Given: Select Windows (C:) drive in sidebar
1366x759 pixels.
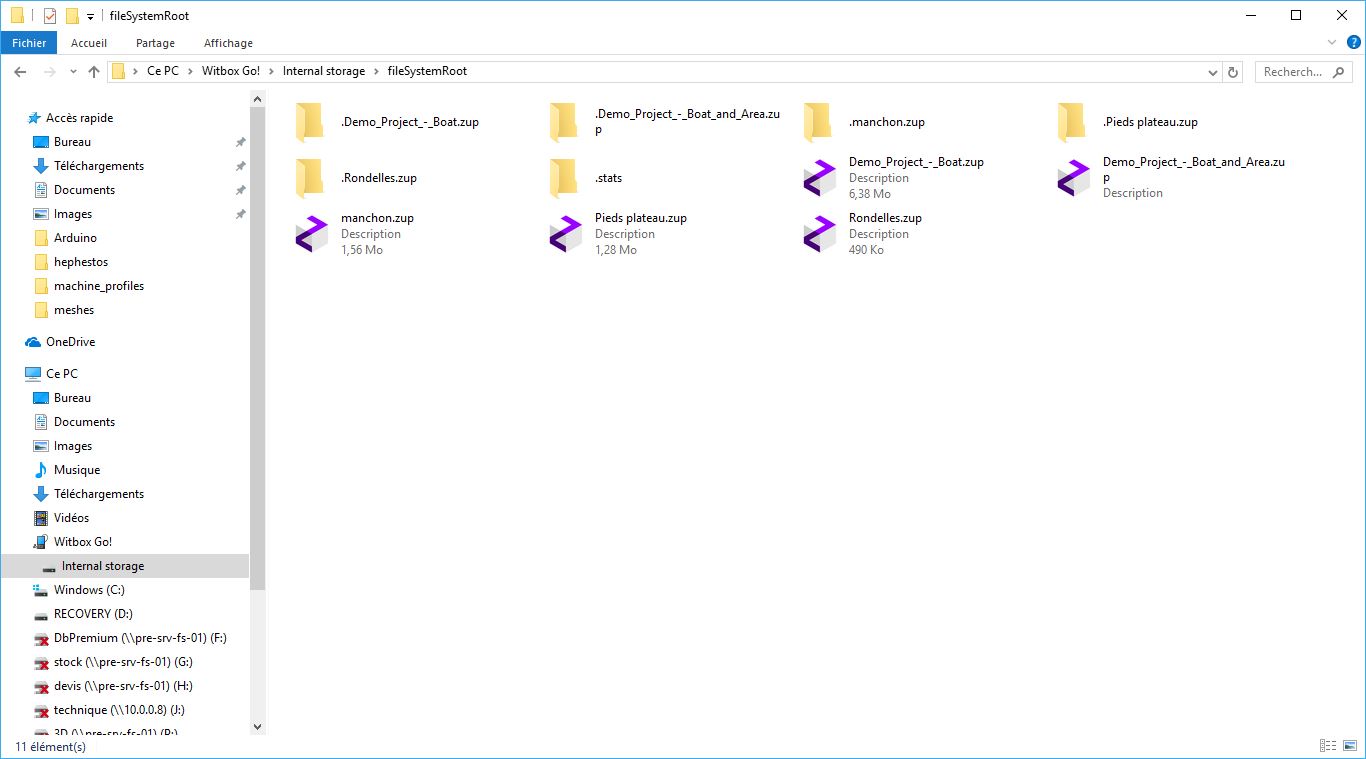Looking at the screenshot, I should click(89, 590).
